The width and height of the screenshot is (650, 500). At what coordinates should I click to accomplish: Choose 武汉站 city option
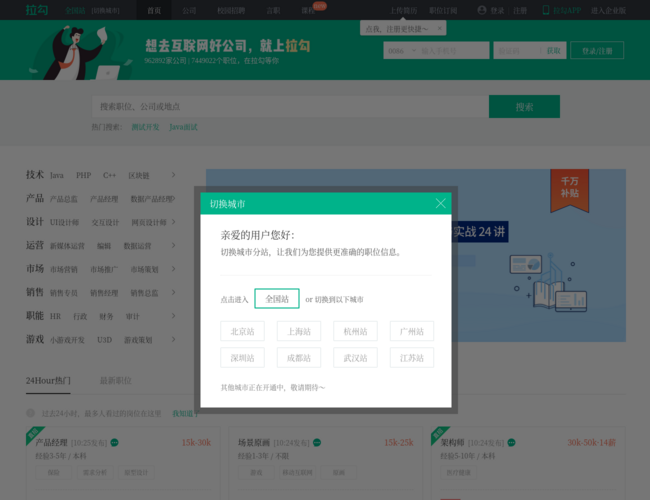[355, 358]
